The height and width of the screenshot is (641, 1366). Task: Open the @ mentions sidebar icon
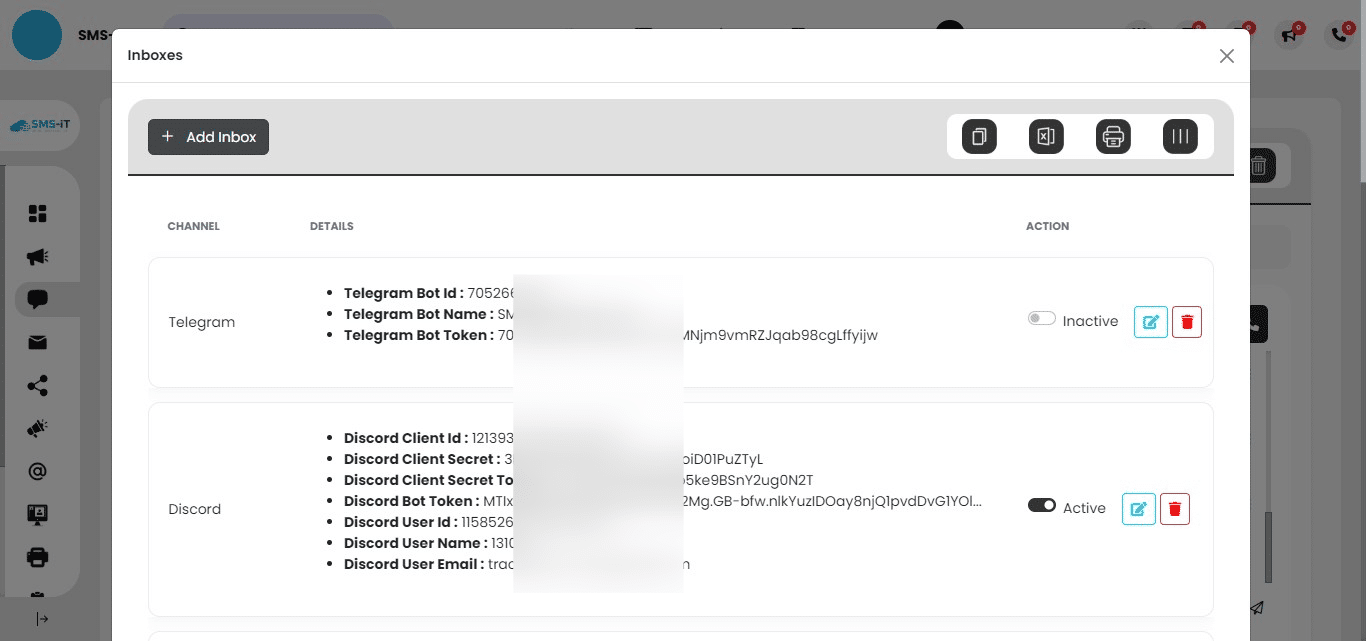37,471
